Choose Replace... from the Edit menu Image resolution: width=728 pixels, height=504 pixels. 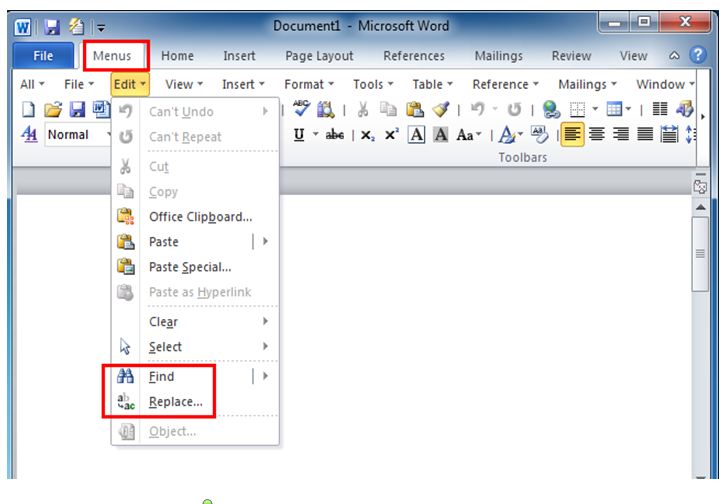point(176,402)
